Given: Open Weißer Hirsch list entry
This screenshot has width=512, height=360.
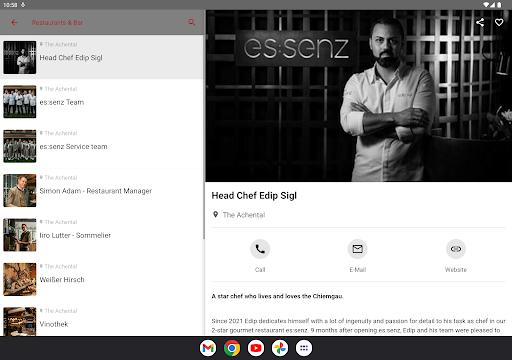Looking at the screenshot, I should point(102,279).
